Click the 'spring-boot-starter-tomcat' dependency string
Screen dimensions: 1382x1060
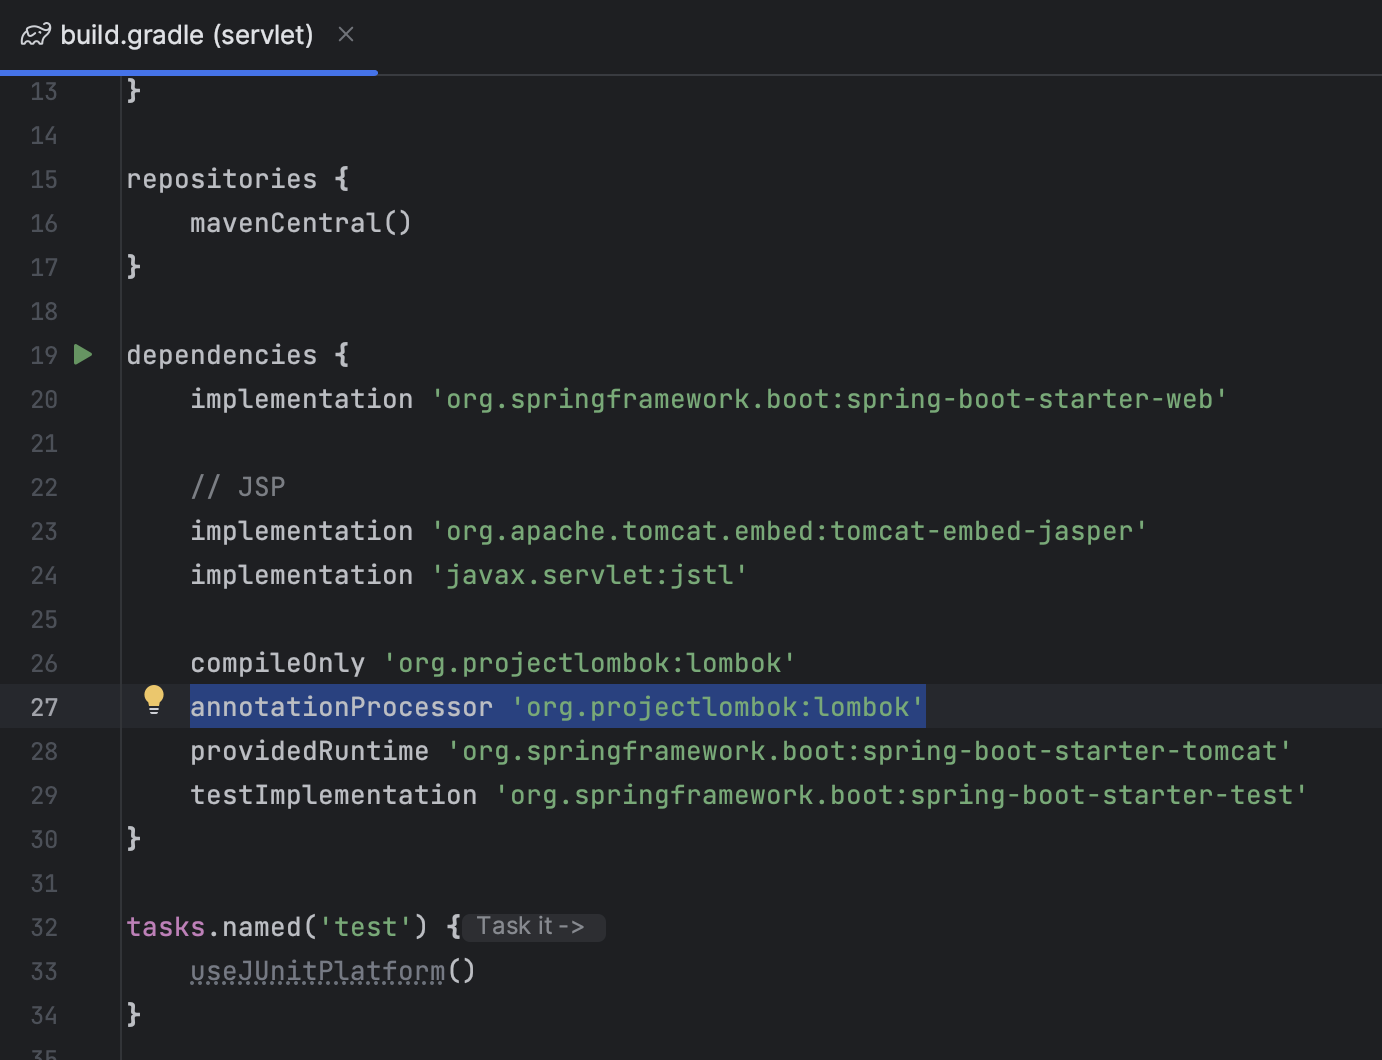pyautogui.click(x=870, y=751)
